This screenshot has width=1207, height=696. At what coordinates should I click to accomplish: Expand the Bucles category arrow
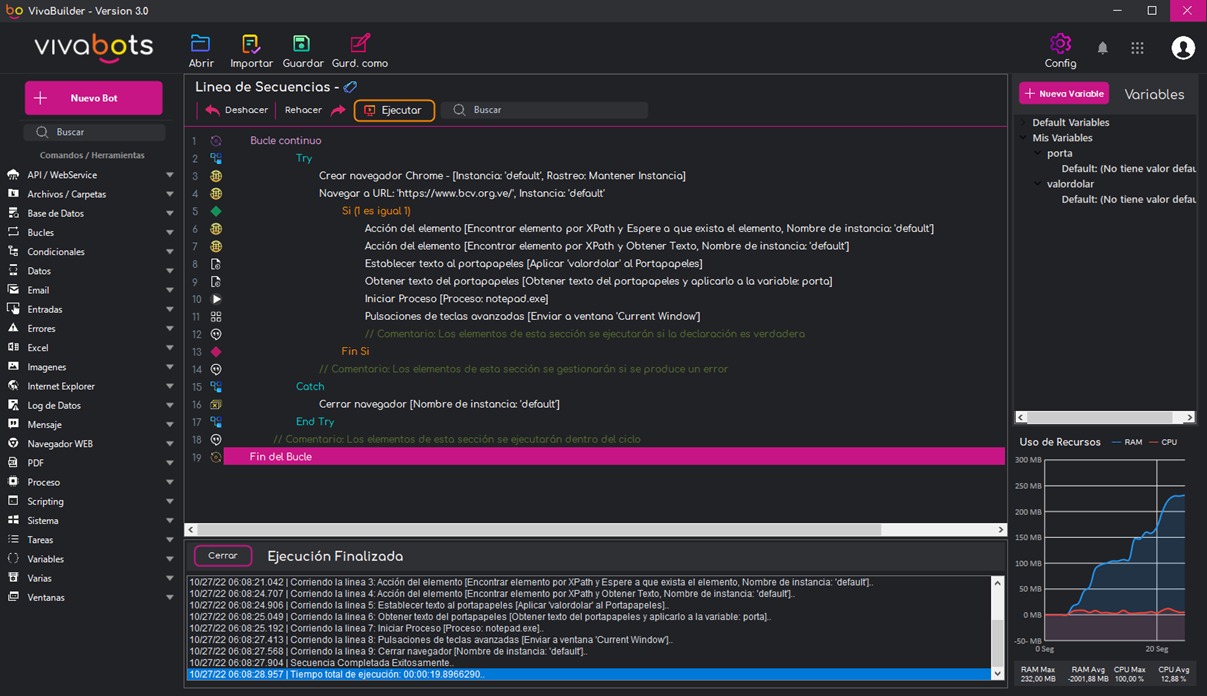pos(170,233)
